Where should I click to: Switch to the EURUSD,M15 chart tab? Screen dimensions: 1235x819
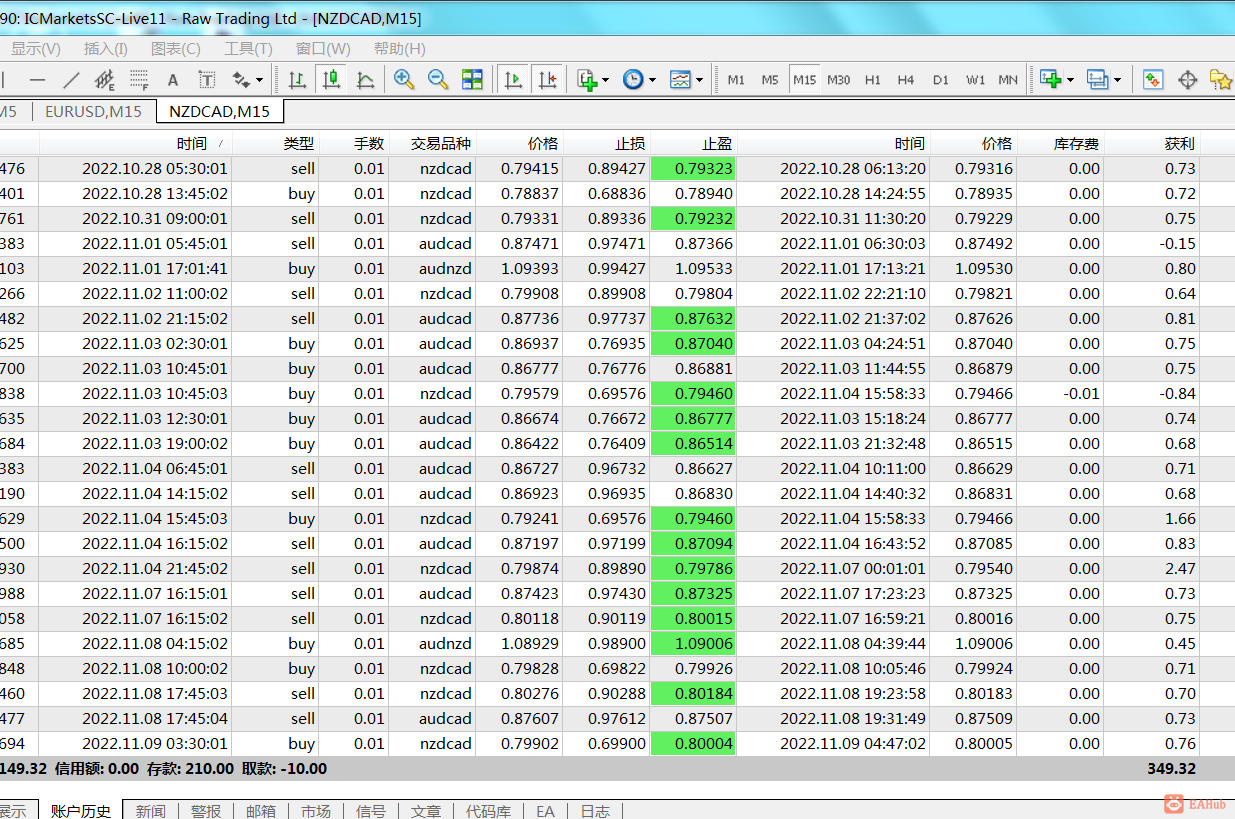click(x=93, y=112)
